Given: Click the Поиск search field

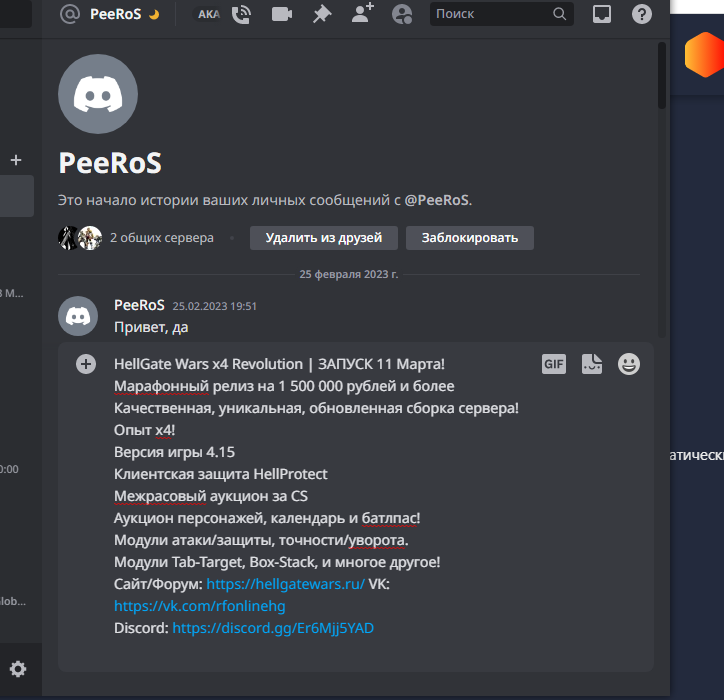Looking at the screenshot, I should click(501, 14).
